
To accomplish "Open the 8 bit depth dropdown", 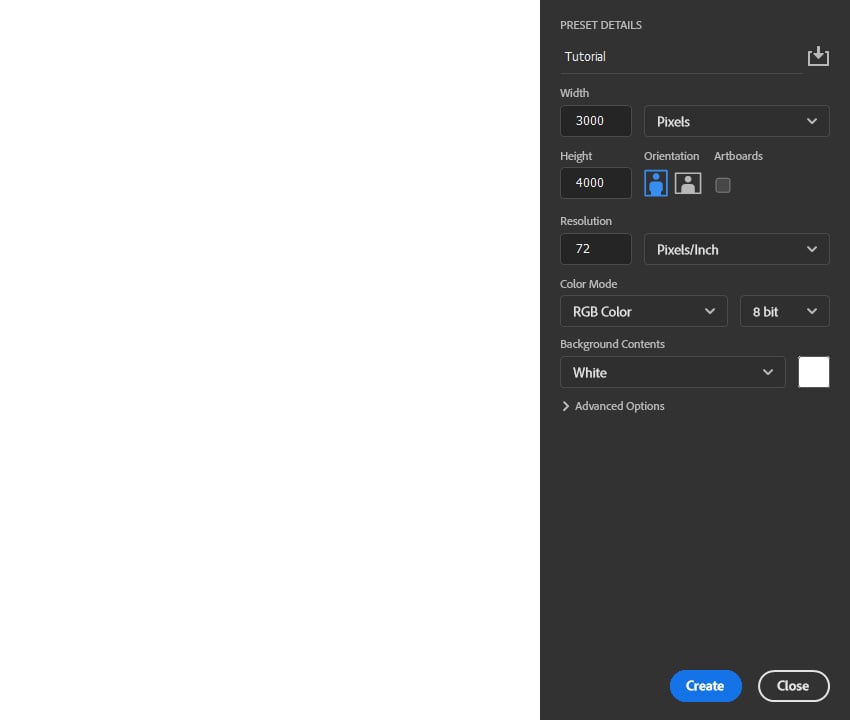I will click(785, 311).
